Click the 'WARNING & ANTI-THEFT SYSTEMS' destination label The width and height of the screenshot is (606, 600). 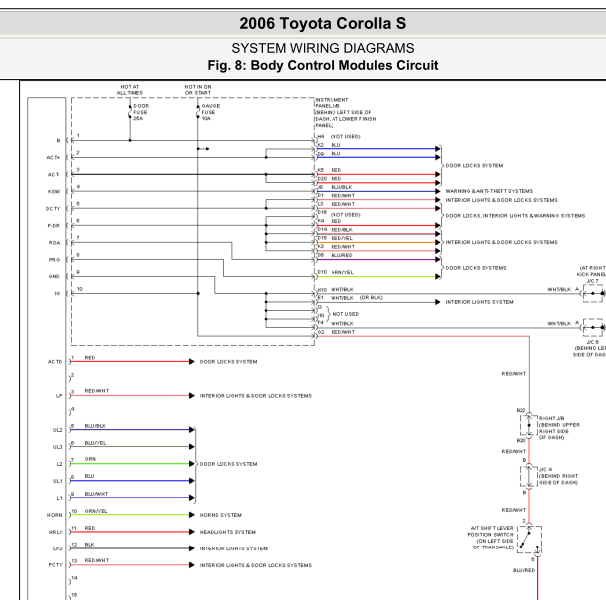tap(489, 191)
